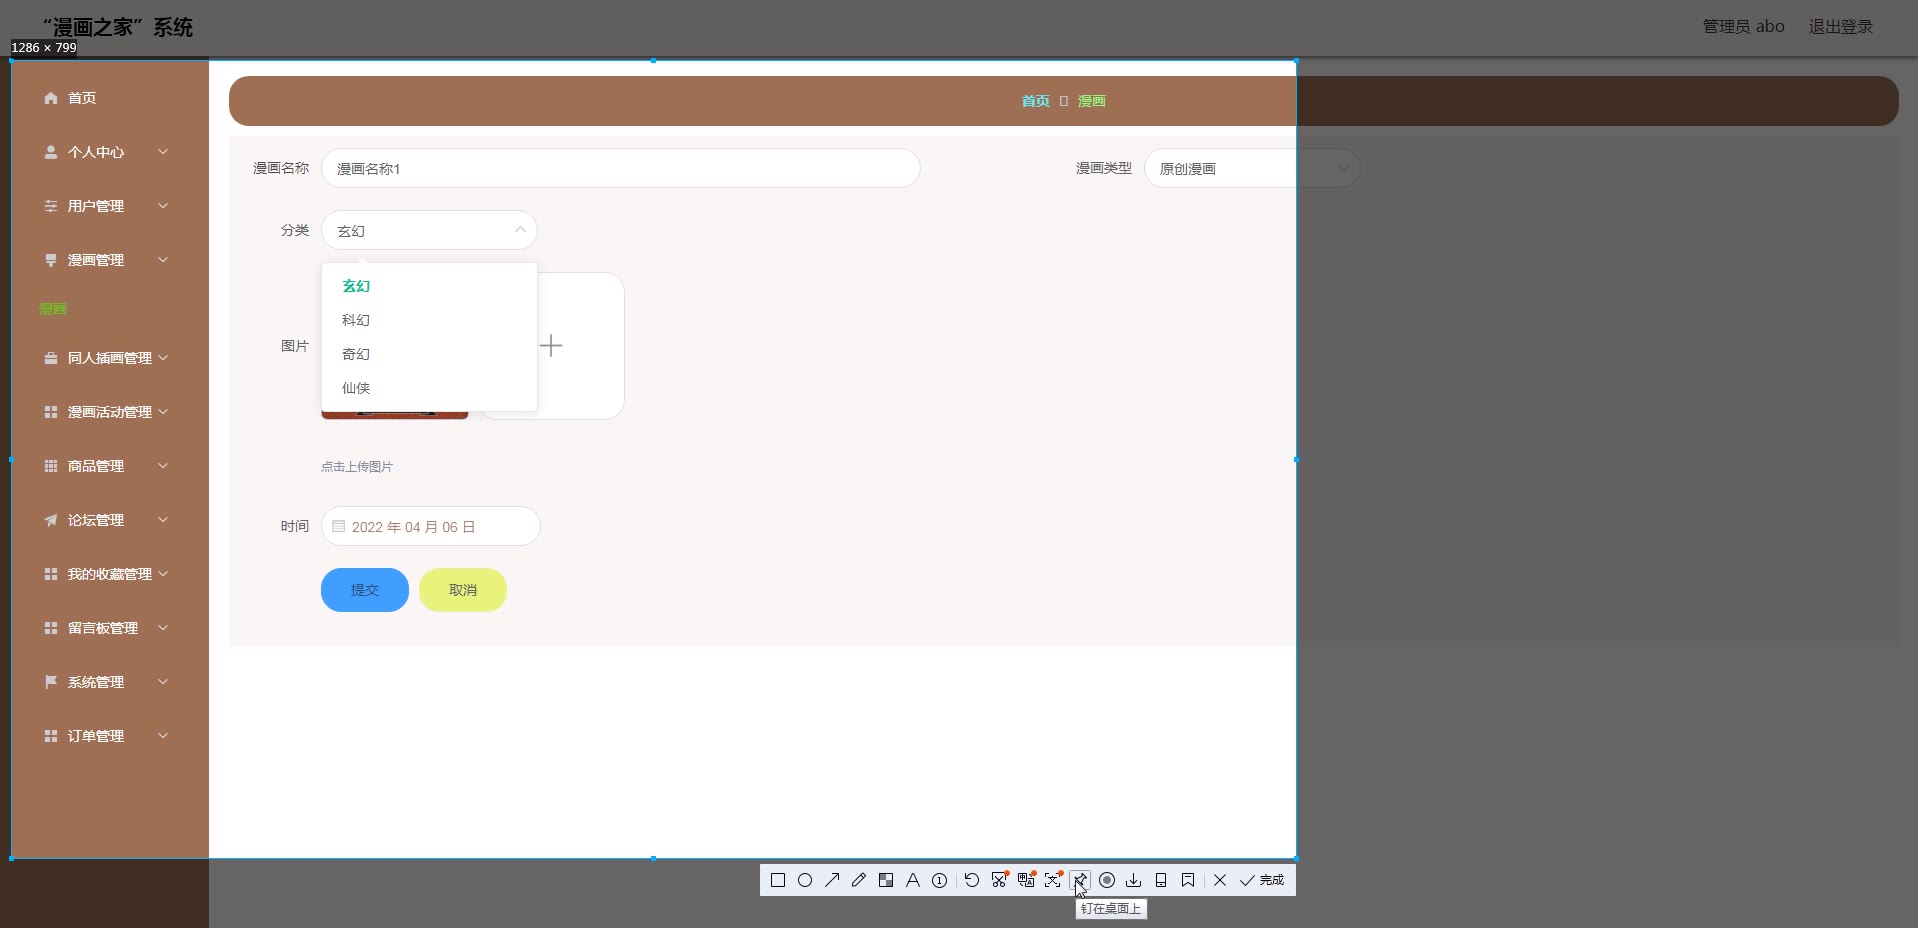This screenshot has width=1918, height=928.
Task: Click the 同人插画管理 briefcase icon
Action: (x=51, y=358)
